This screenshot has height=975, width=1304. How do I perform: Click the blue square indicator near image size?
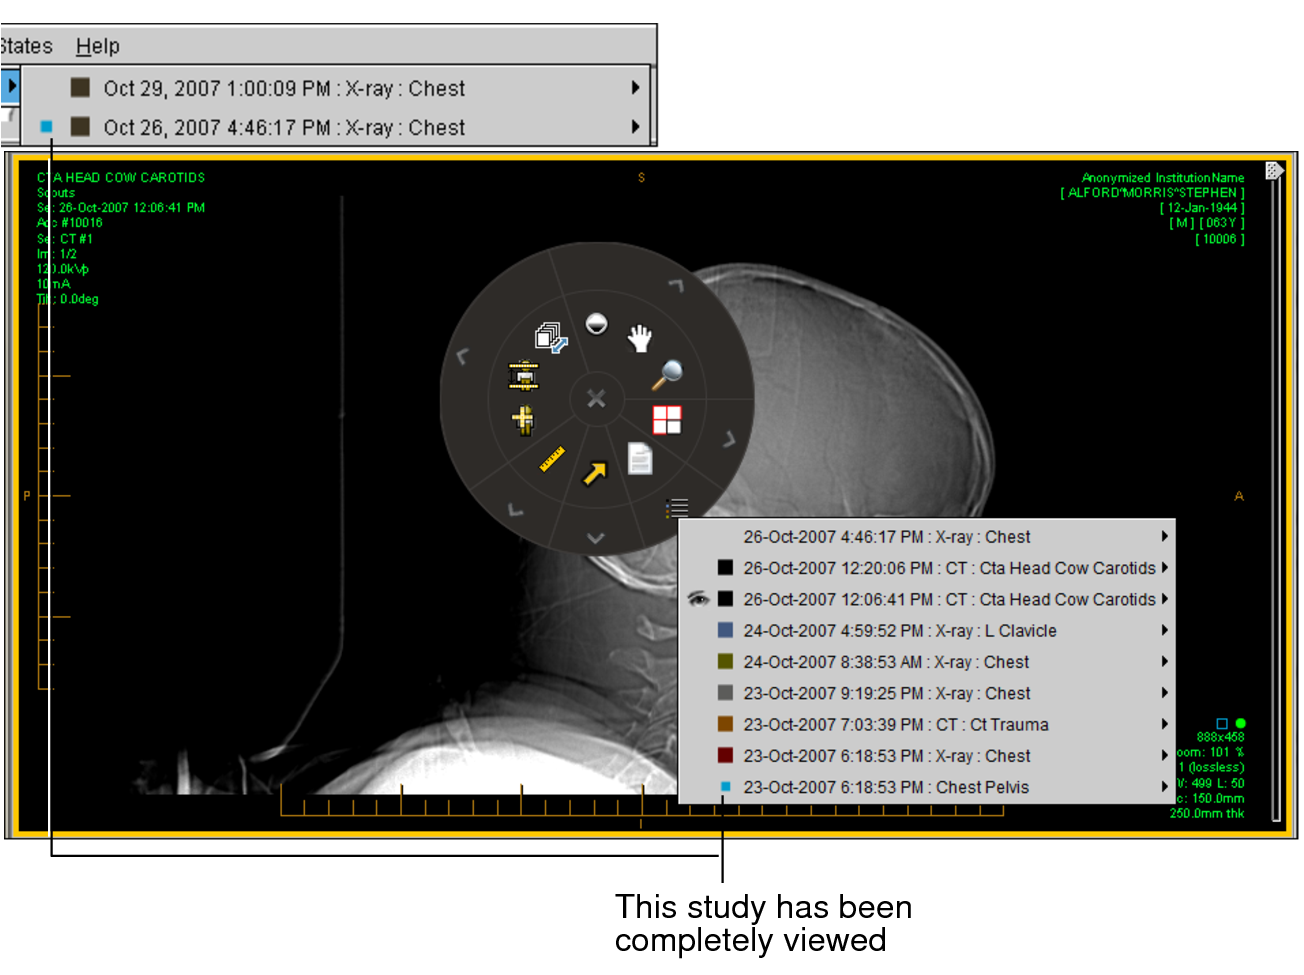point(1221,723)
